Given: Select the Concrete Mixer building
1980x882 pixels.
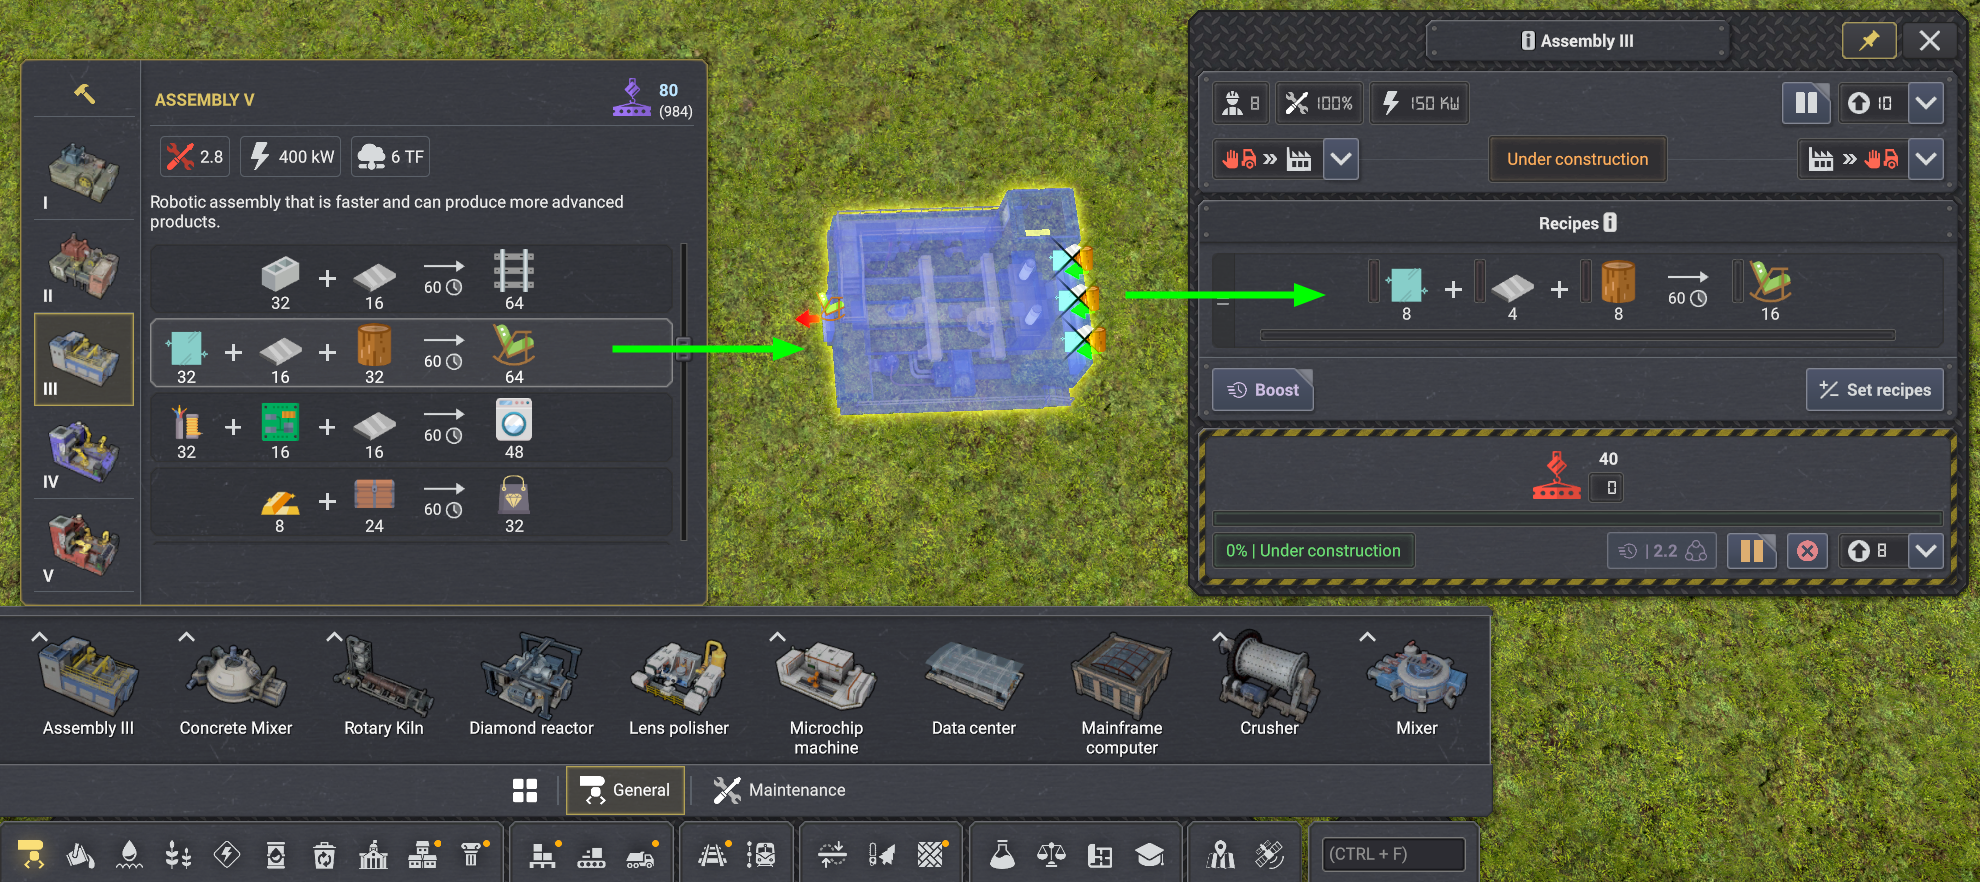Looking at the screenshot, I should (236, 690).
